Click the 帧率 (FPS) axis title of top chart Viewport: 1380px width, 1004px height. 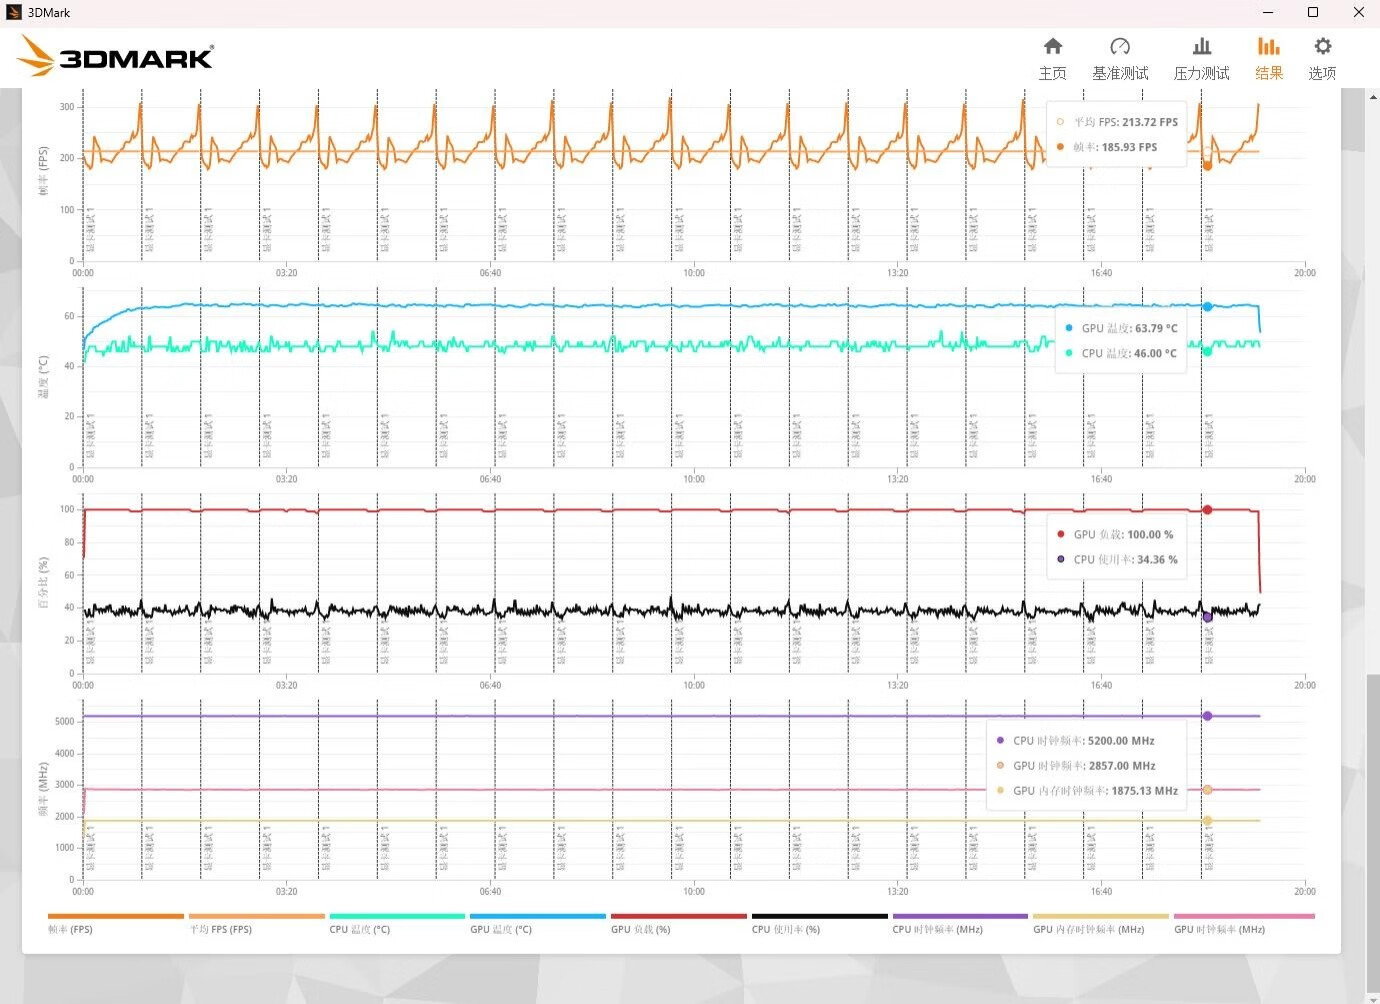(43, 172)
